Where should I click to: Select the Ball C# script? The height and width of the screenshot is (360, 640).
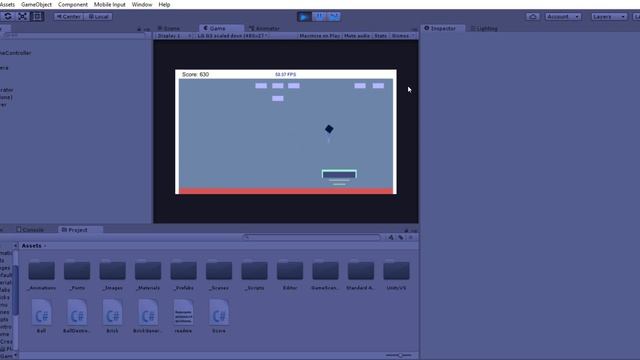tap(41, 316)
